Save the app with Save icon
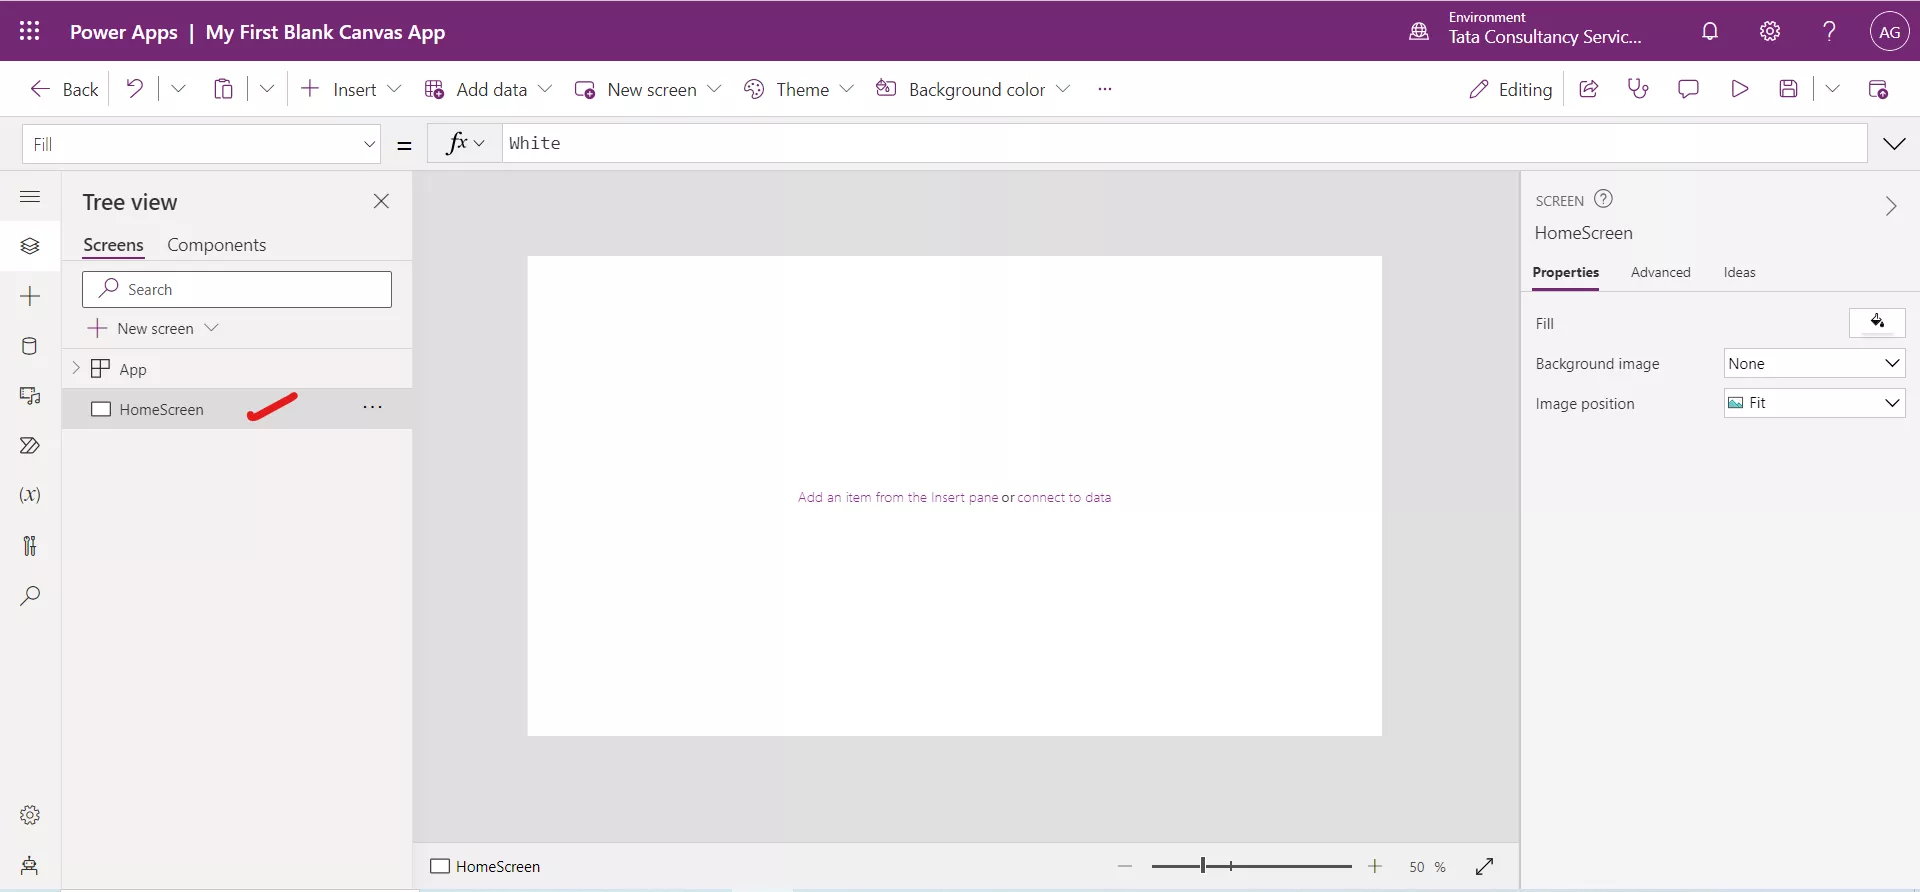Image resolution: width=1920 pixels, height=892 pixels. 1788,89
